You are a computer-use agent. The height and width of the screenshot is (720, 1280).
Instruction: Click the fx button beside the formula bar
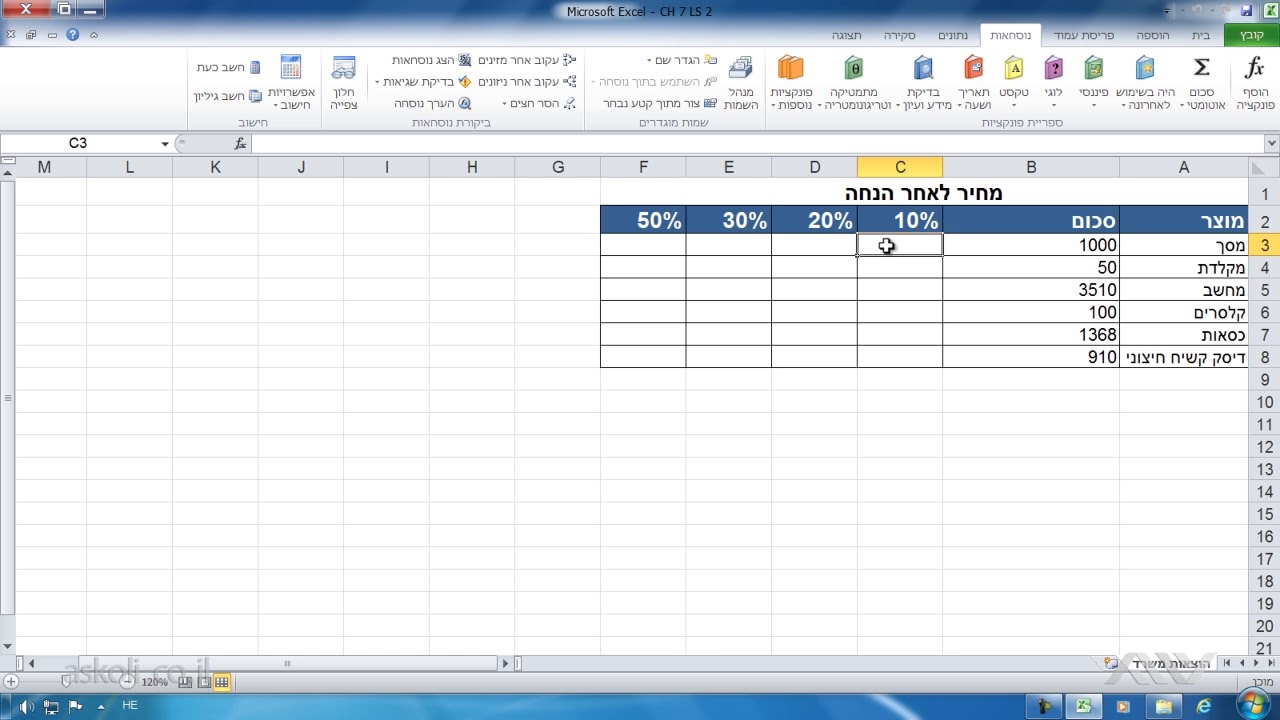240,143
